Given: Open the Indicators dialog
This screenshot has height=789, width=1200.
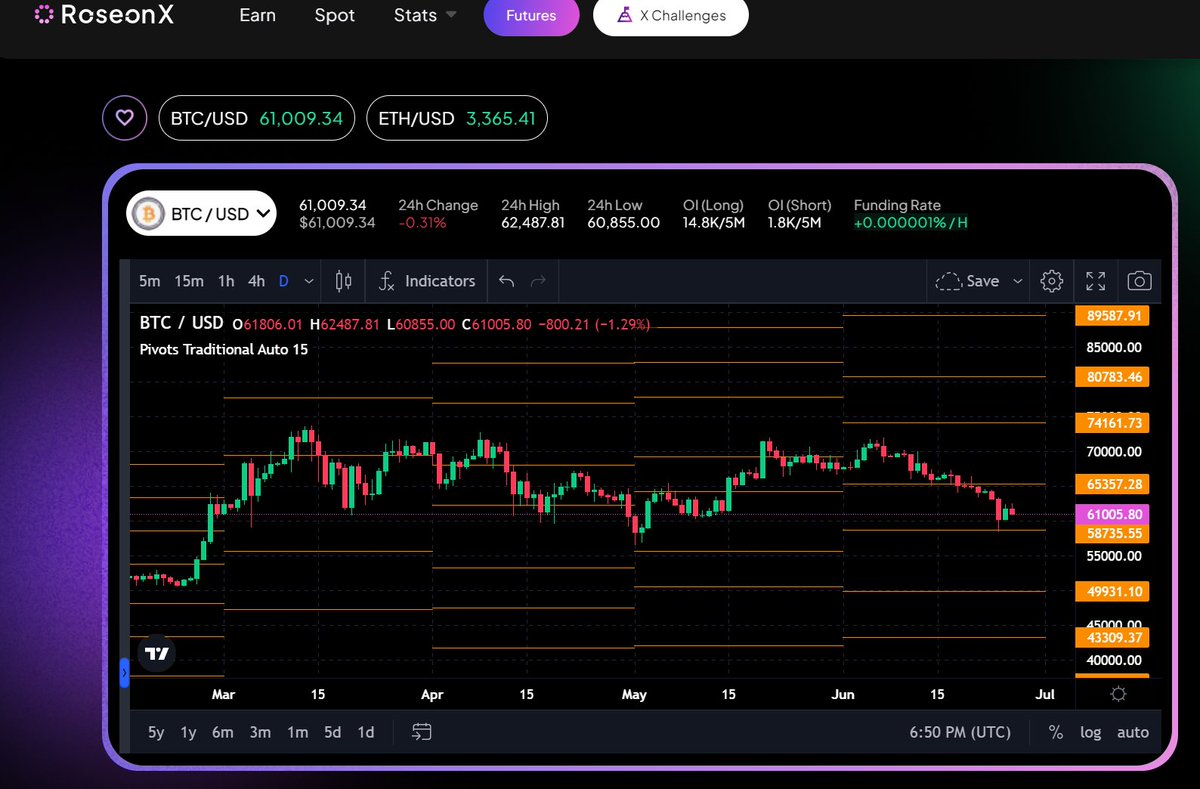Looking at the screenshot, I should pos(427,281).
